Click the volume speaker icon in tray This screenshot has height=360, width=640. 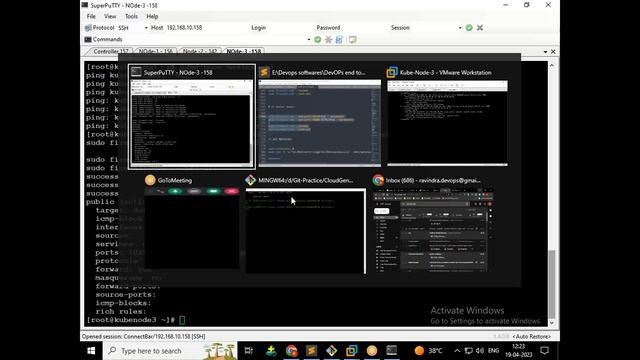coord(480,351)
